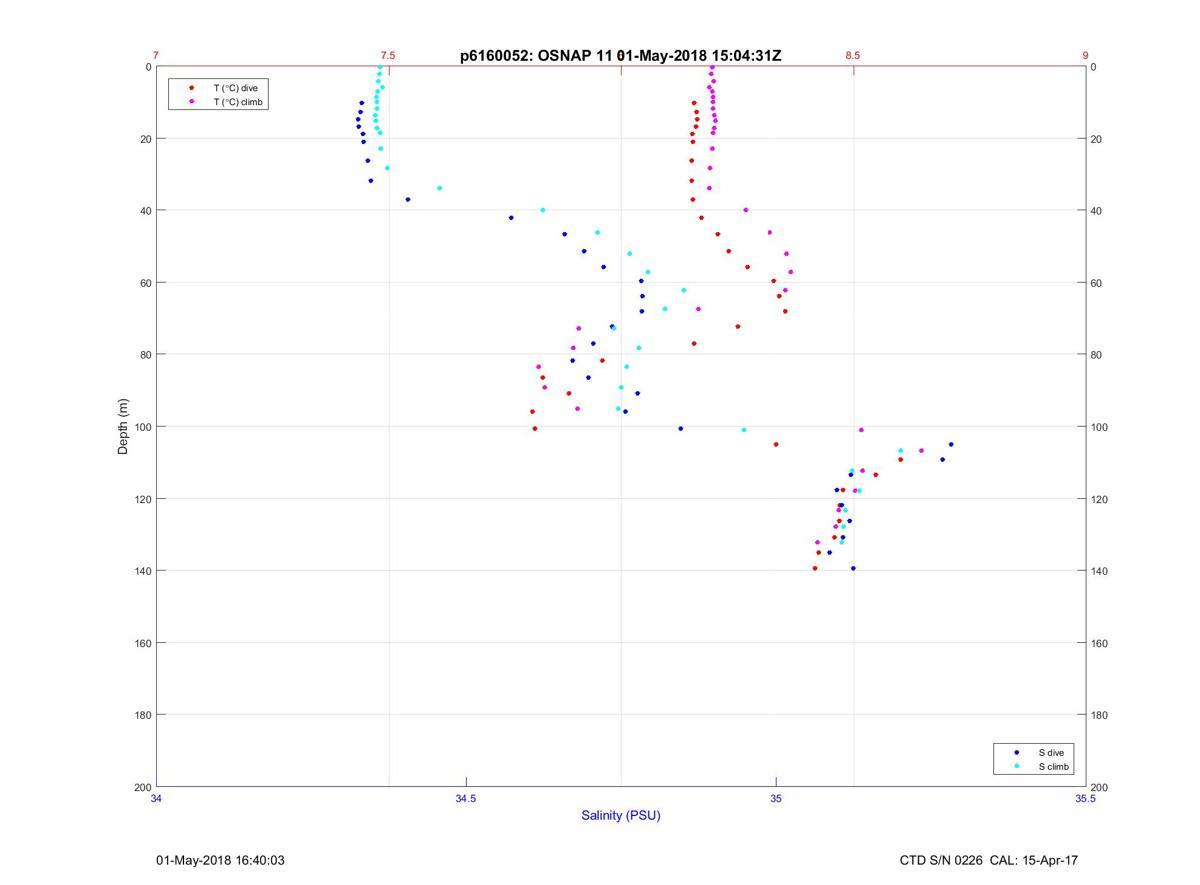Click the cyan dot in salinity legend
The height and width of the screenshot is (885, 1200).
(1017, 767)
